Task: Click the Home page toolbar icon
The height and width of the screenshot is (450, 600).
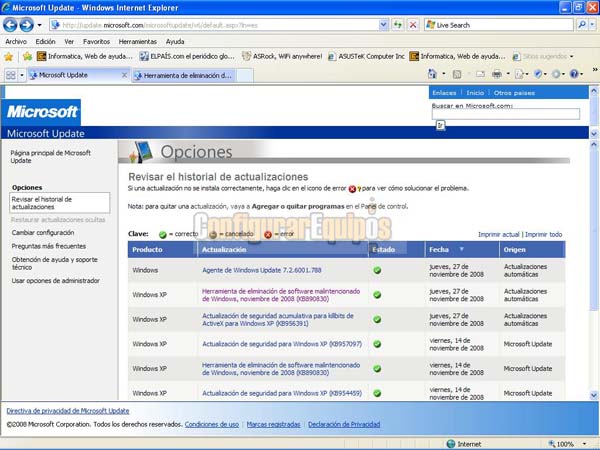Action: 432,74
